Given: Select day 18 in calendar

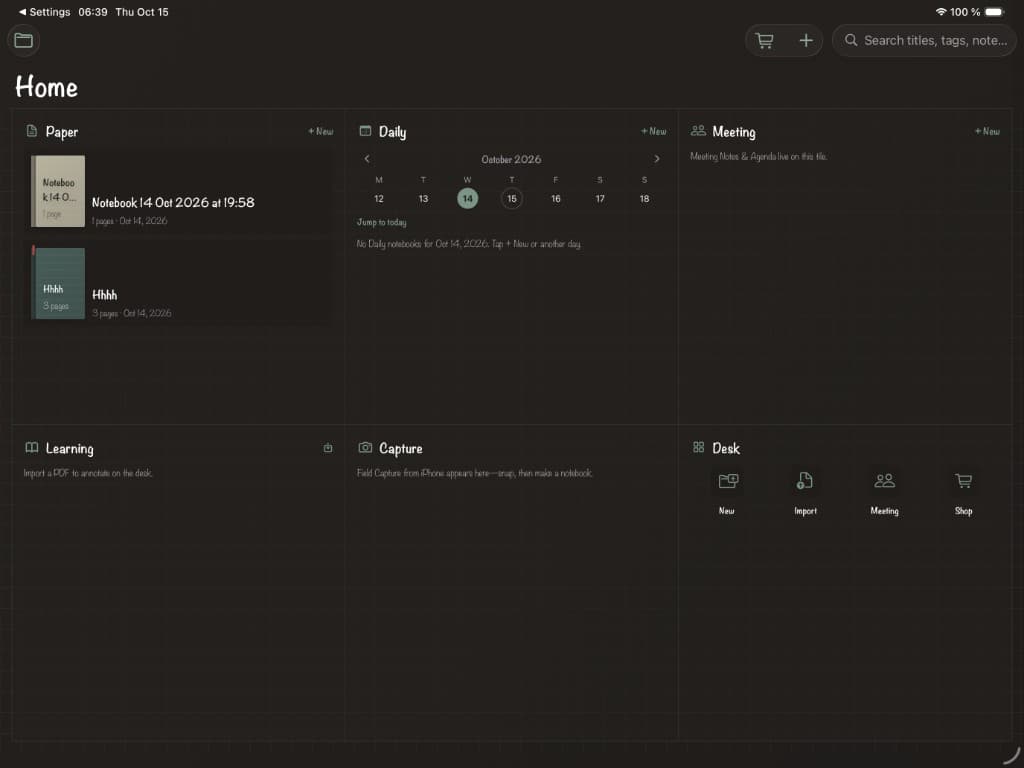Looking at the screenshot, I should pyautogui.click(x=645, y=199).
